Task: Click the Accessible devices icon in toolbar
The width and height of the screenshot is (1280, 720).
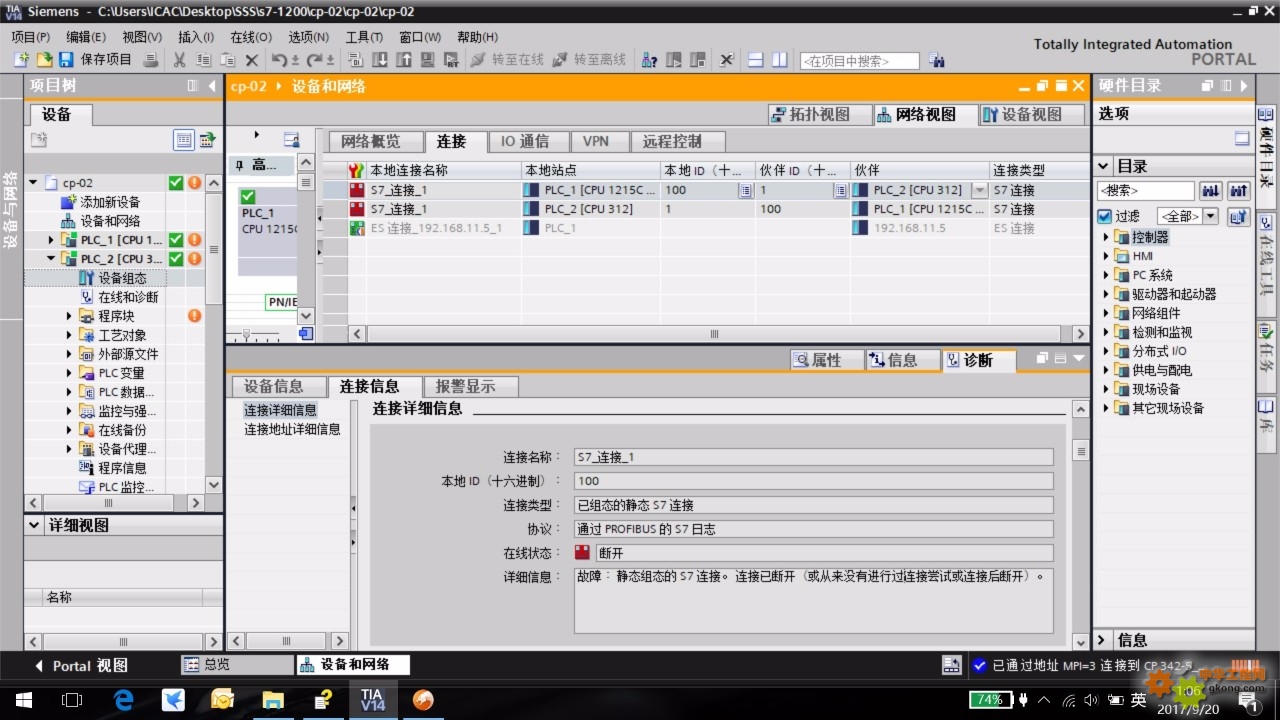Action: coord(649,60)
